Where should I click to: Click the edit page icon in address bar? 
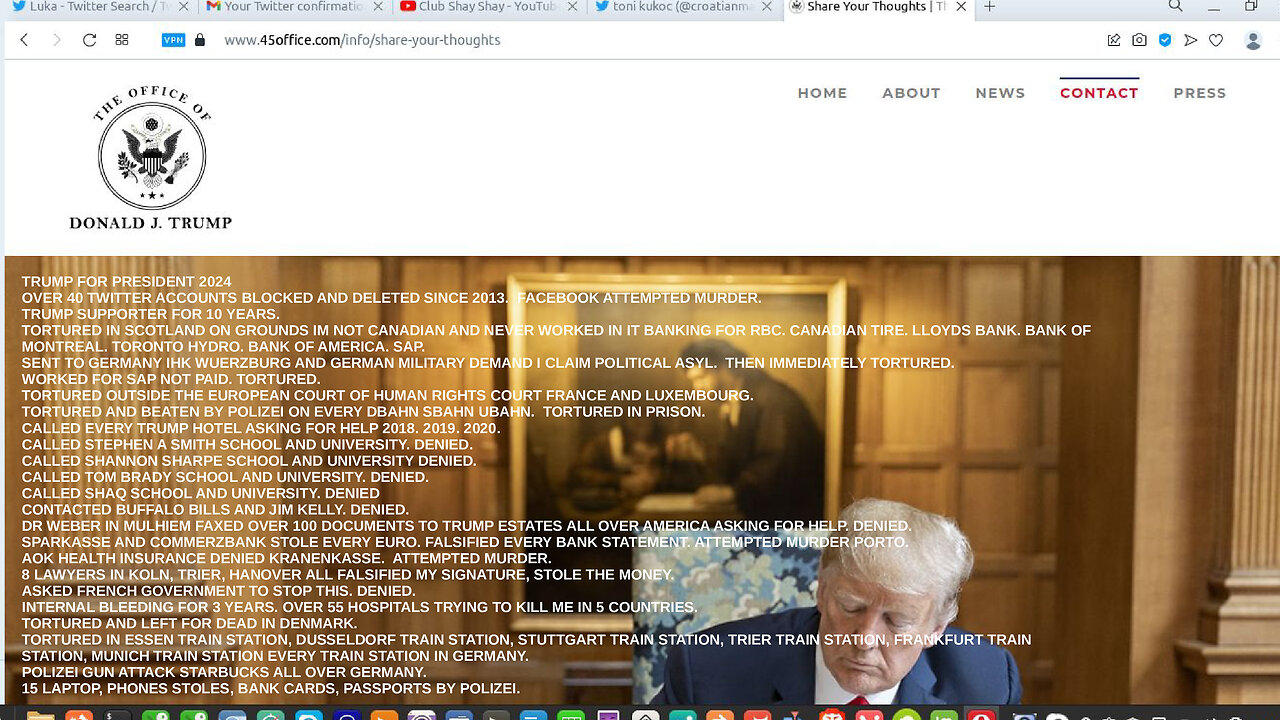[x=1113, y=40]
